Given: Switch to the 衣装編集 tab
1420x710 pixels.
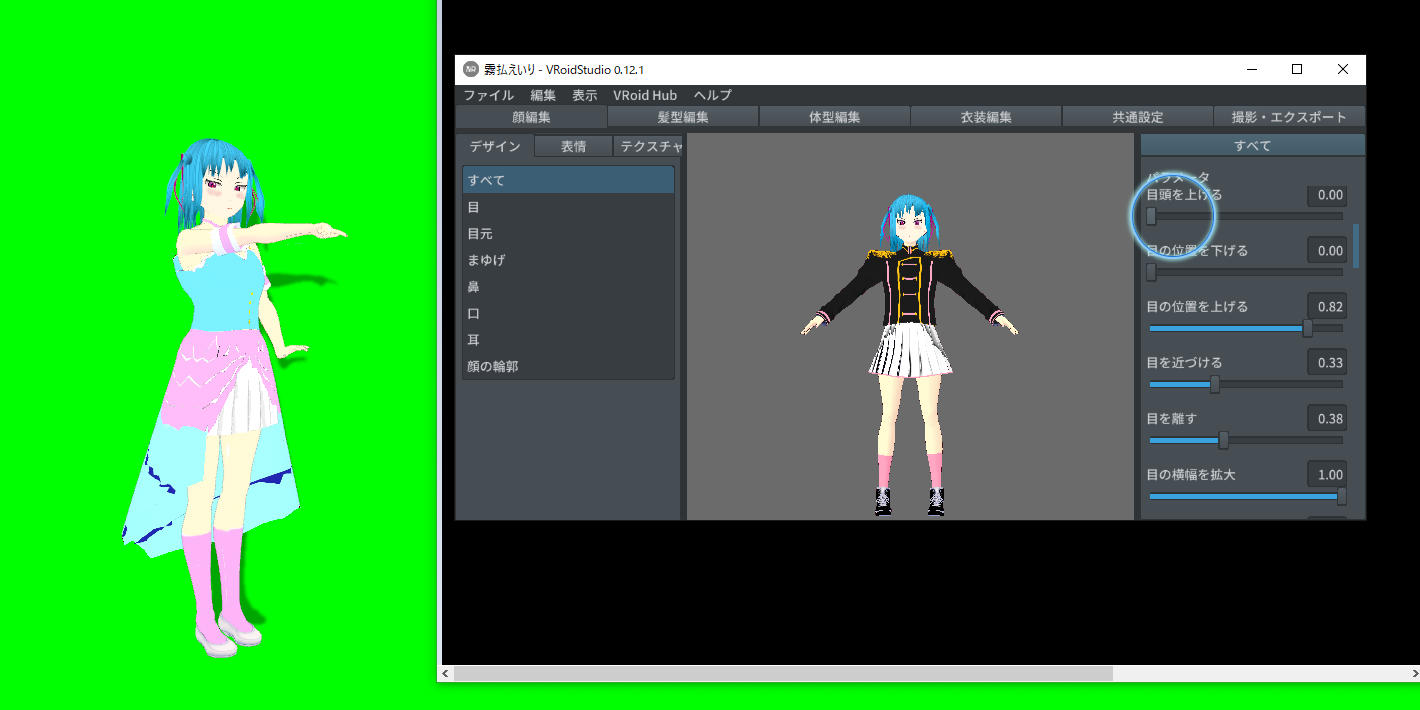Looking at the screenshot, I should 986,117.
